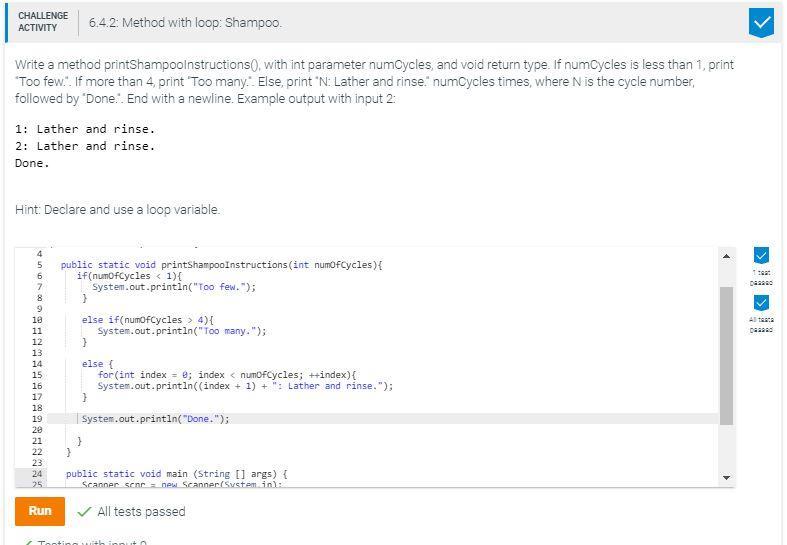The width and height of the screenshot is (787, 545).
Task: Click the CHALLENGE ACTIVITY label
Action: (x=43, y=22)
